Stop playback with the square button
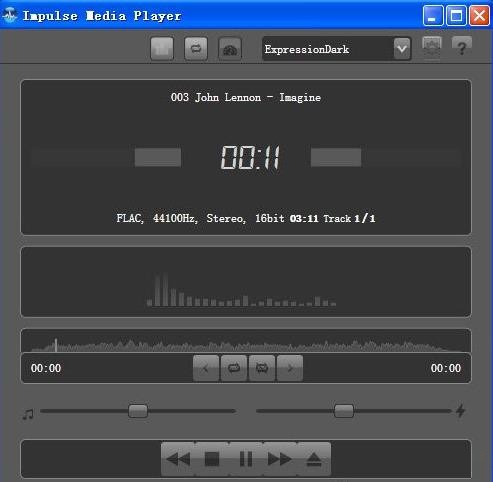The image size is (493, 482). tap(212, 459)
